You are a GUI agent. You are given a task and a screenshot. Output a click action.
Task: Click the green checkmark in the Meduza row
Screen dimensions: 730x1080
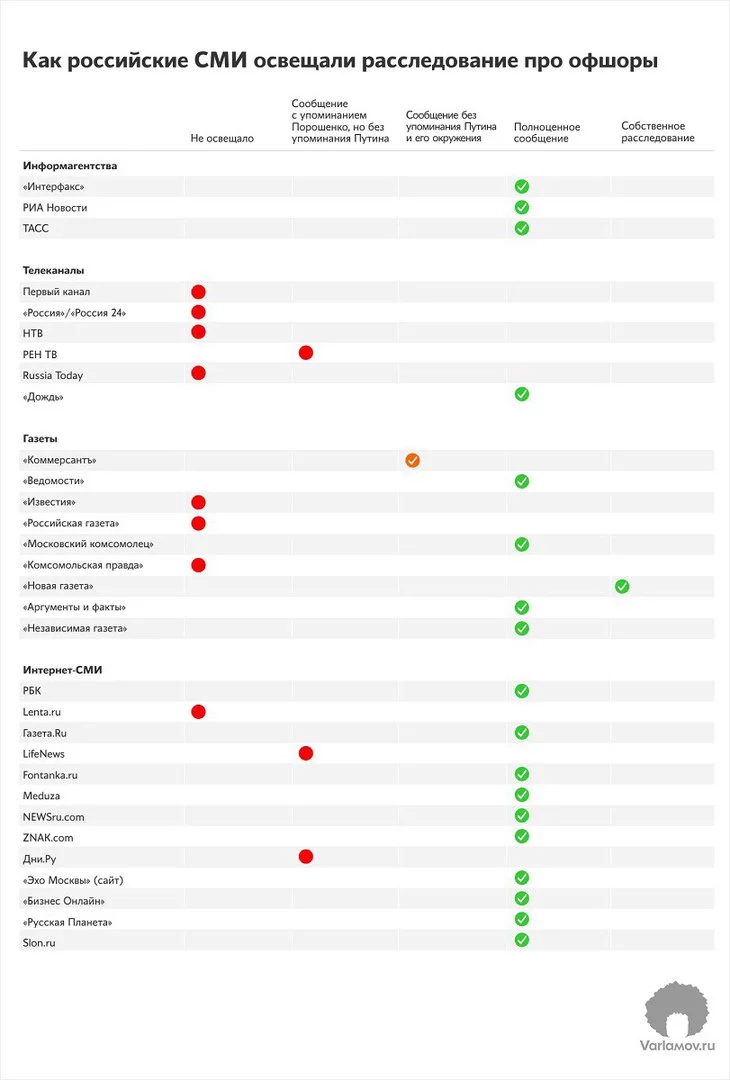click(x=521, y=795)
